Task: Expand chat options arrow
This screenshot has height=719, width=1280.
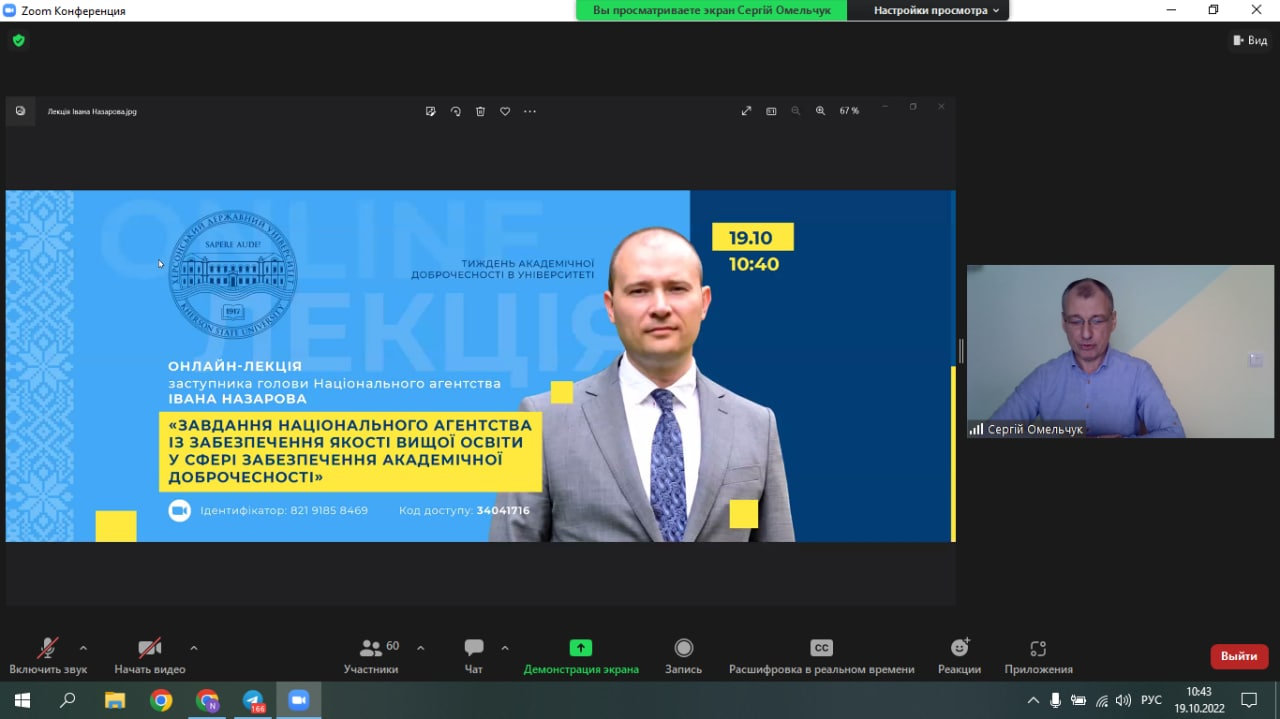Action: [505, 648]
